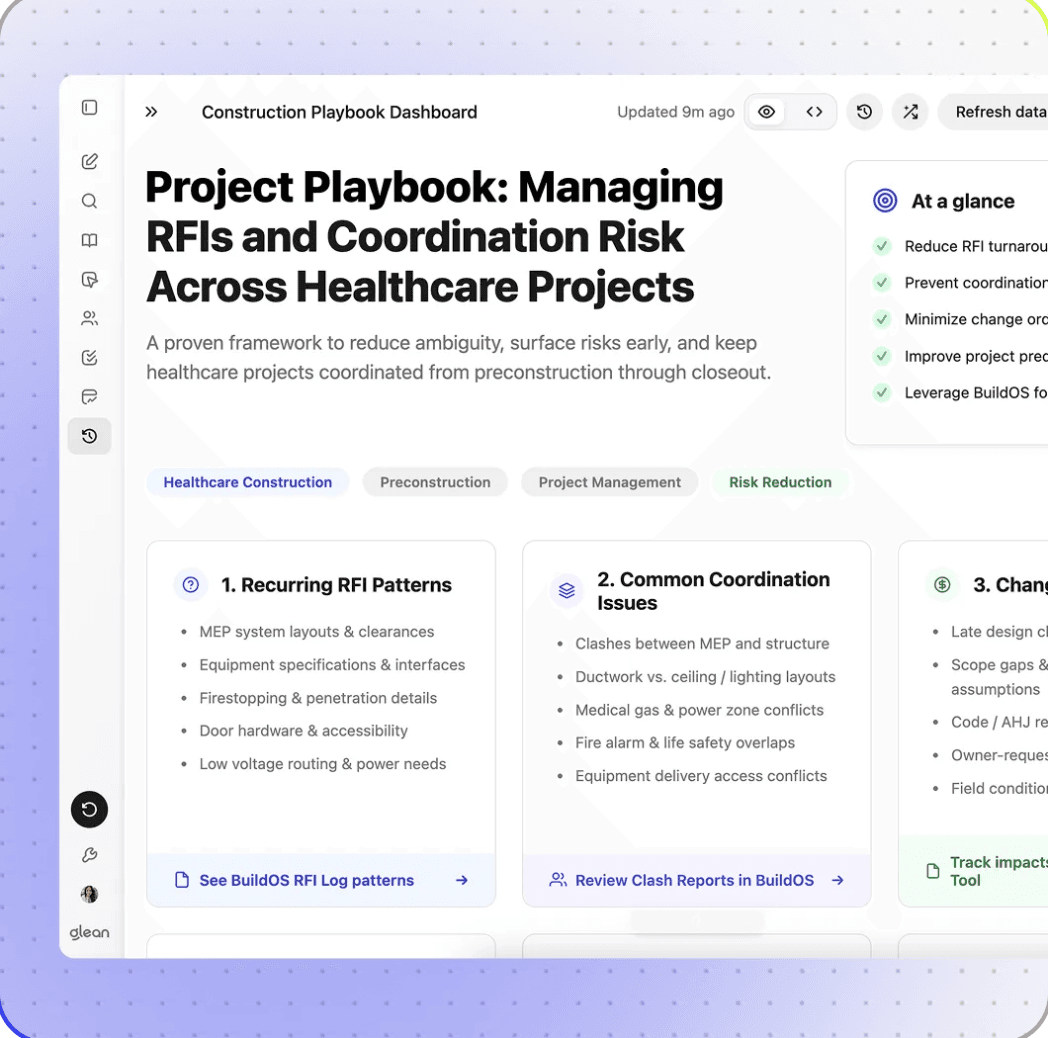
Task: Open the agents cursor-box sidebar icon
Action: [90, 279]
